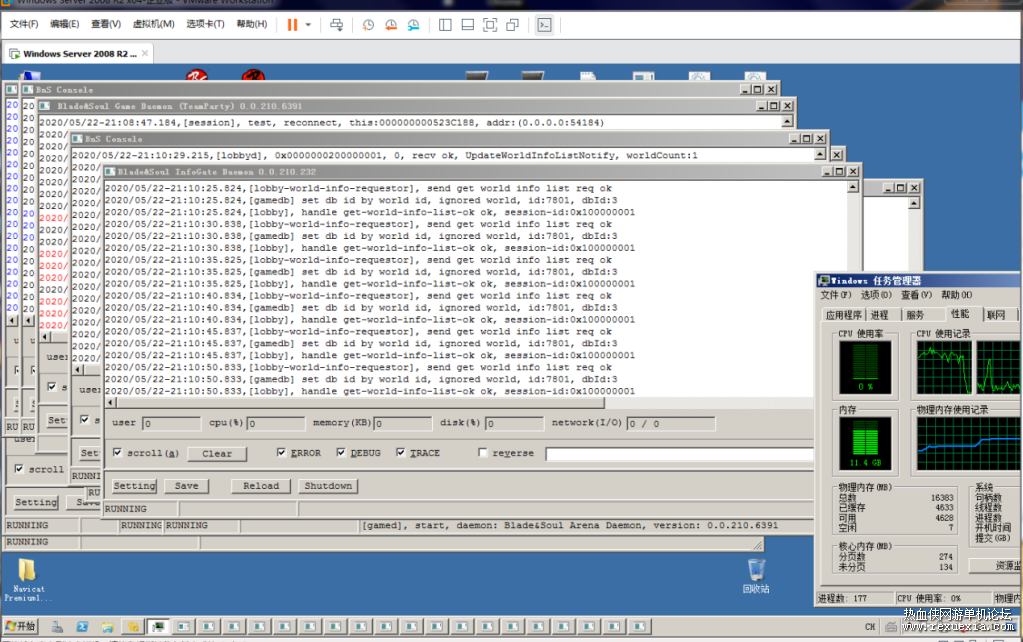Toggle scroll checkbox in rear BnS Console
Viewport: 1023px width, 642px height.
pos(19,468)
